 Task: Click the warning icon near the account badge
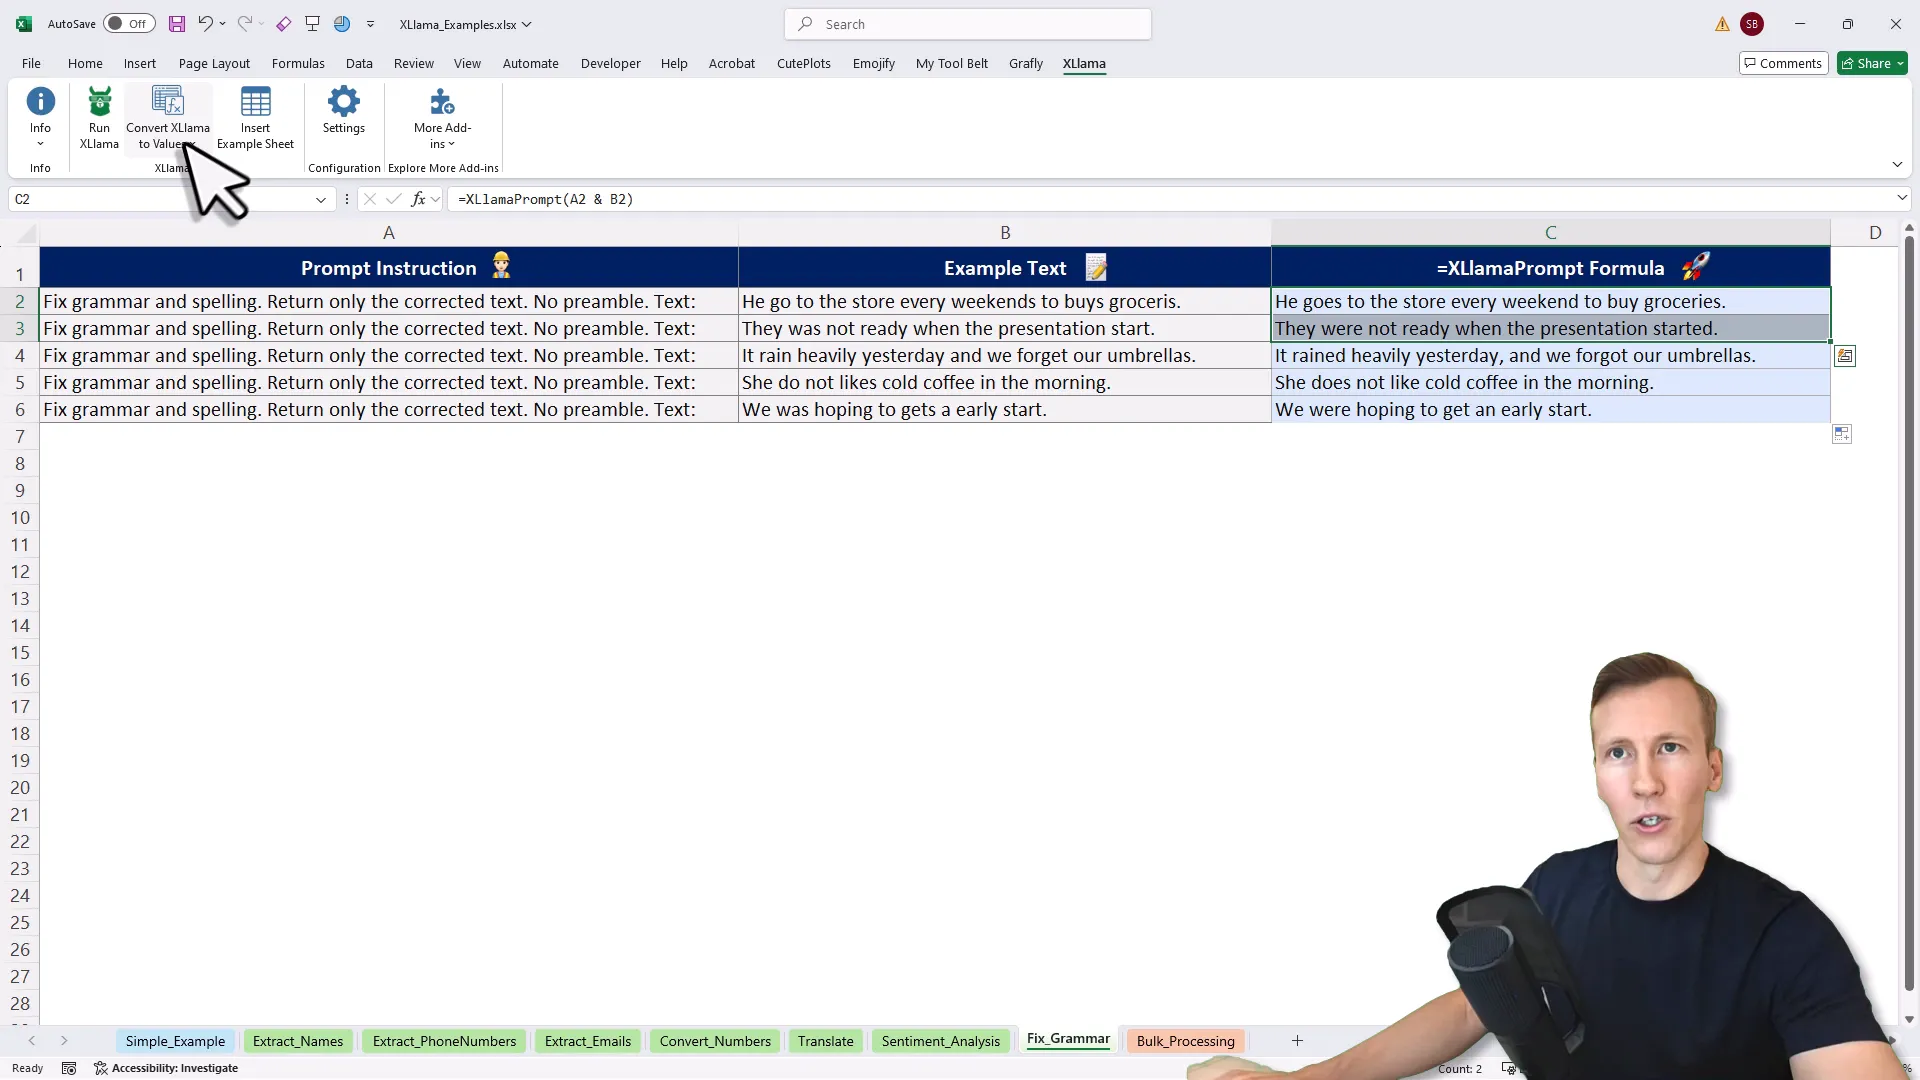(x=1722, y=24)
